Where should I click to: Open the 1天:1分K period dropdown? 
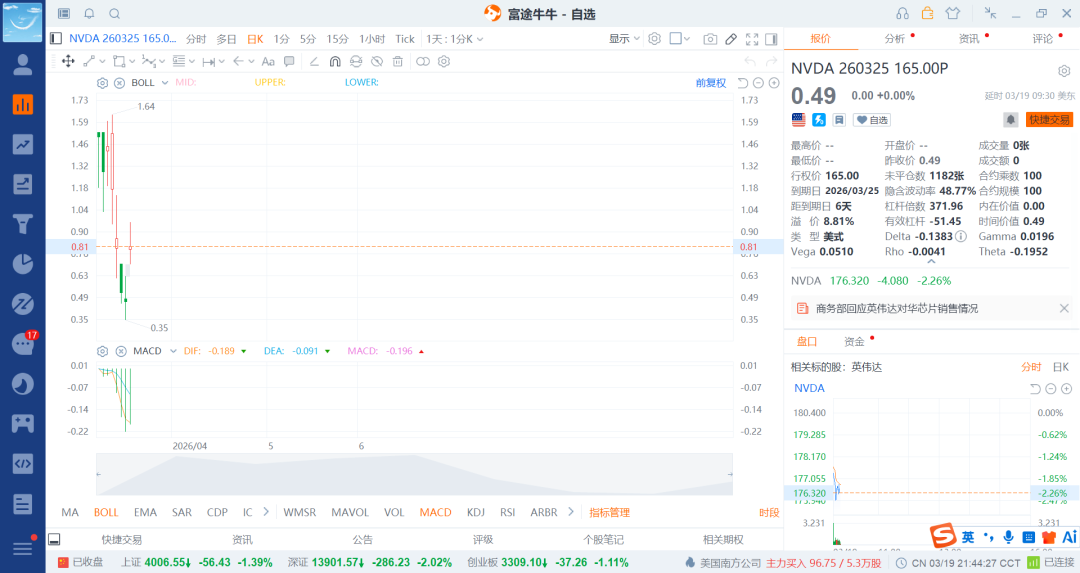pos(455,39)
